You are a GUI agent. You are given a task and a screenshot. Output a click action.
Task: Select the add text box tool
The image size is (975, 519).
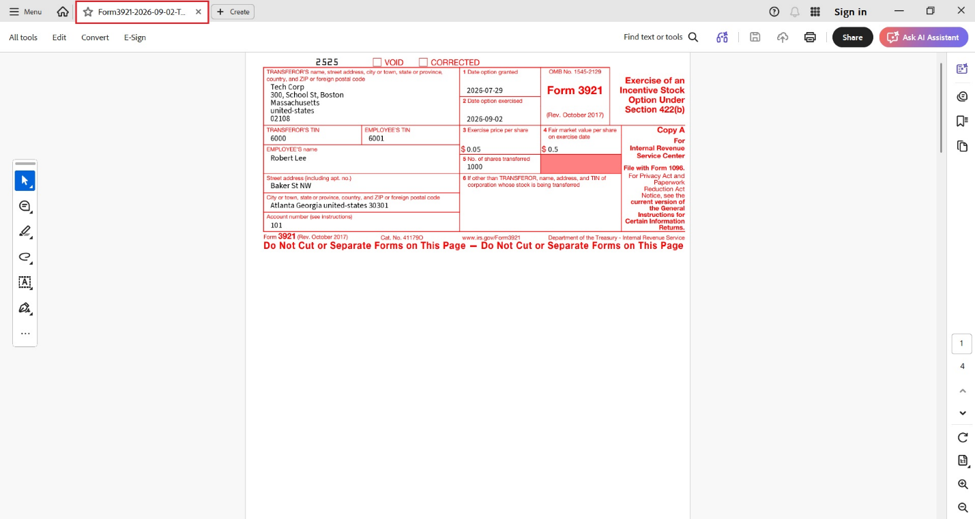(x=25, y=282)
